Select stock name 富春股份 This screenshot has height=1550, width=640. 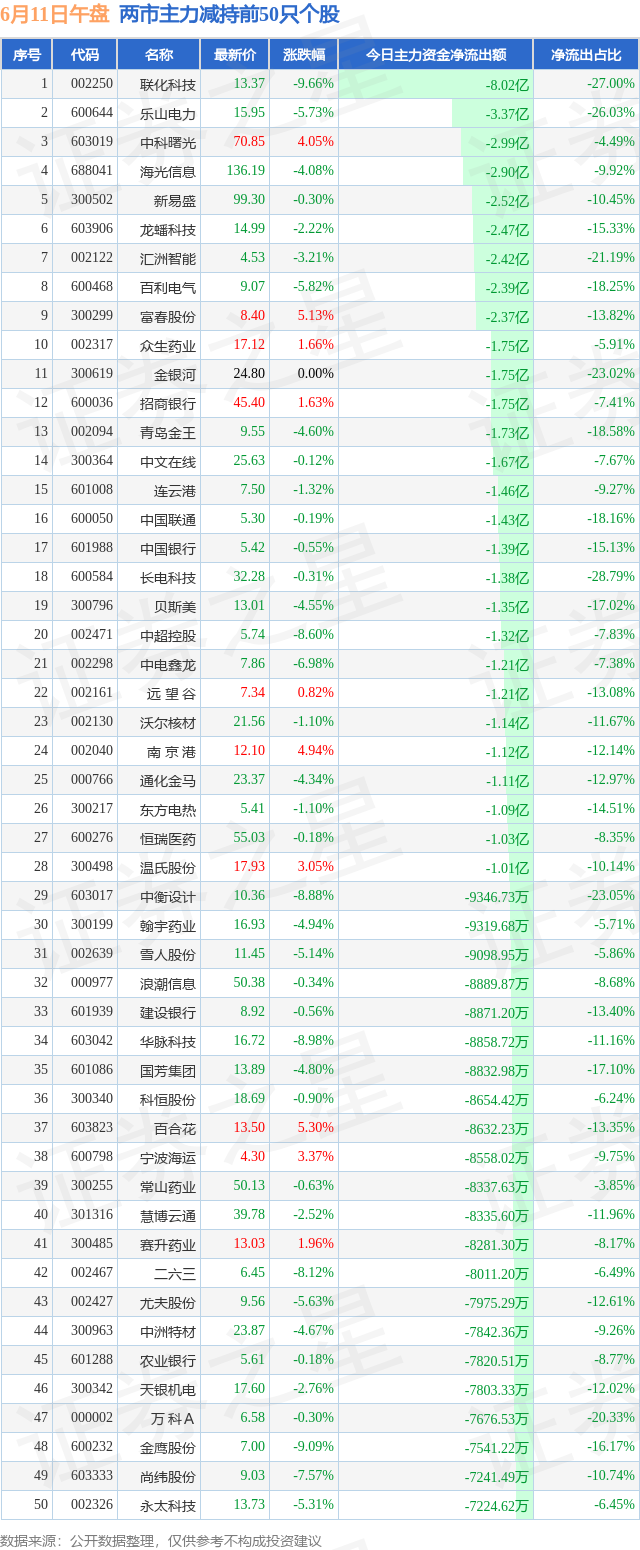click(168, 316)
